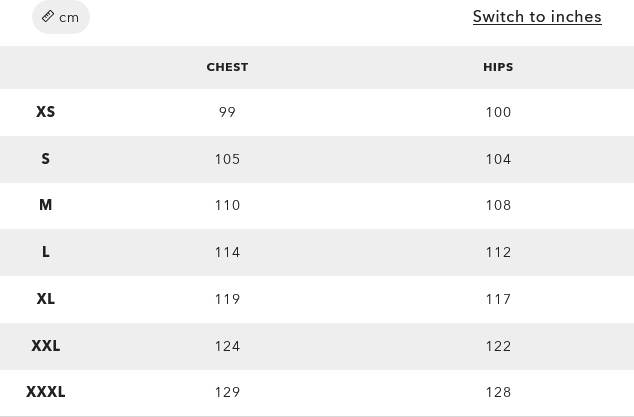Switch to inches link
Viewport: 634px width, 417px height.
(537, 16)
